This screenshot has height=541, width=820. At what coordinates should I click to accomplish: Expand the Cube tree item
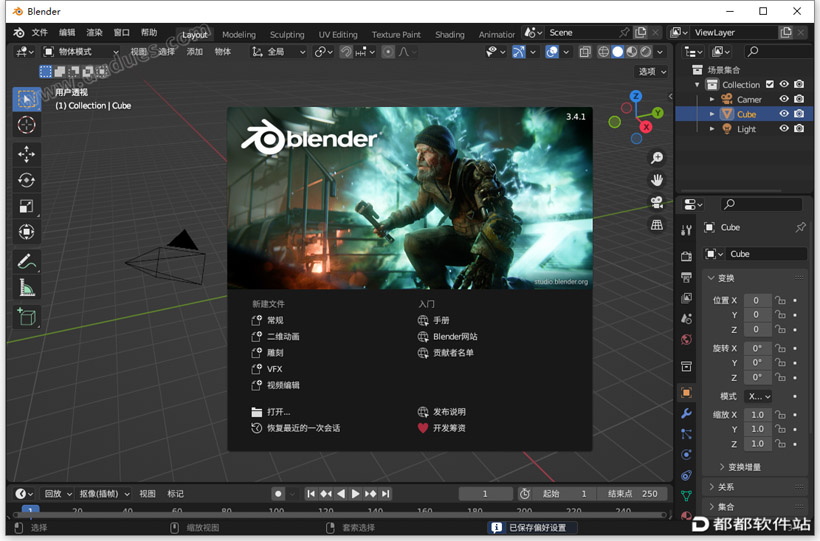tap(712, 114)
